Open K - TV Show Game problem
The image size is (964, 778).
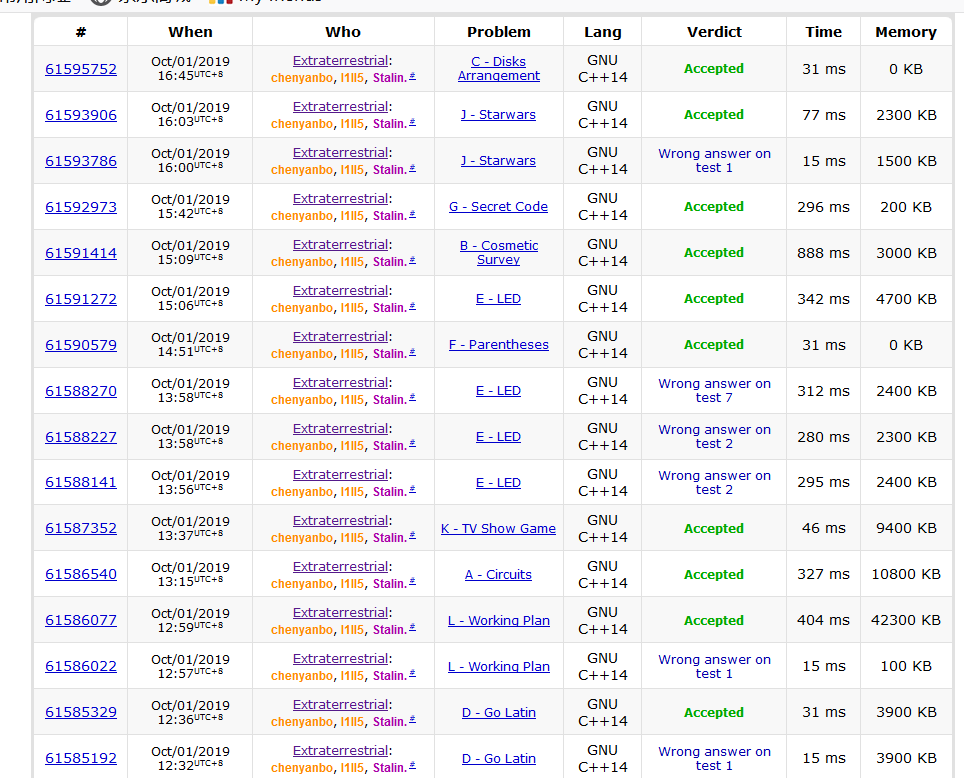(498, 529)
